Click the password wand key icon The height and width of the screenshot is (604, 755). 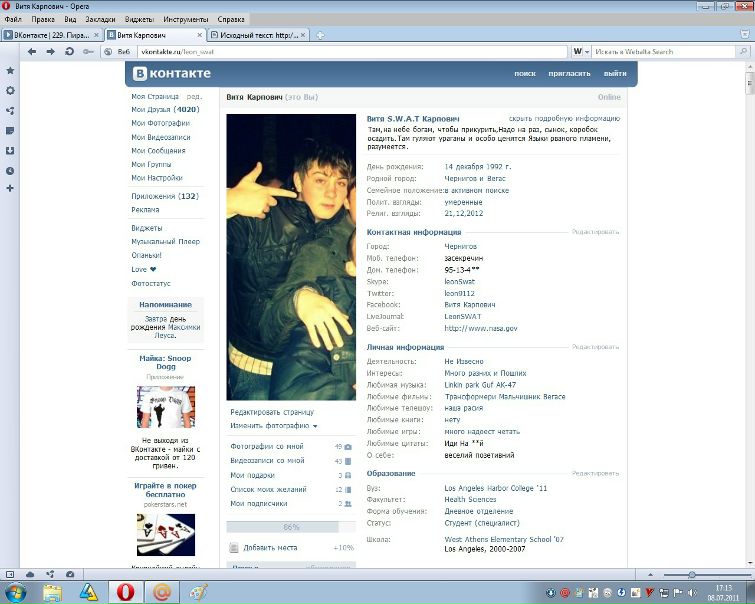tap(89, 51)
